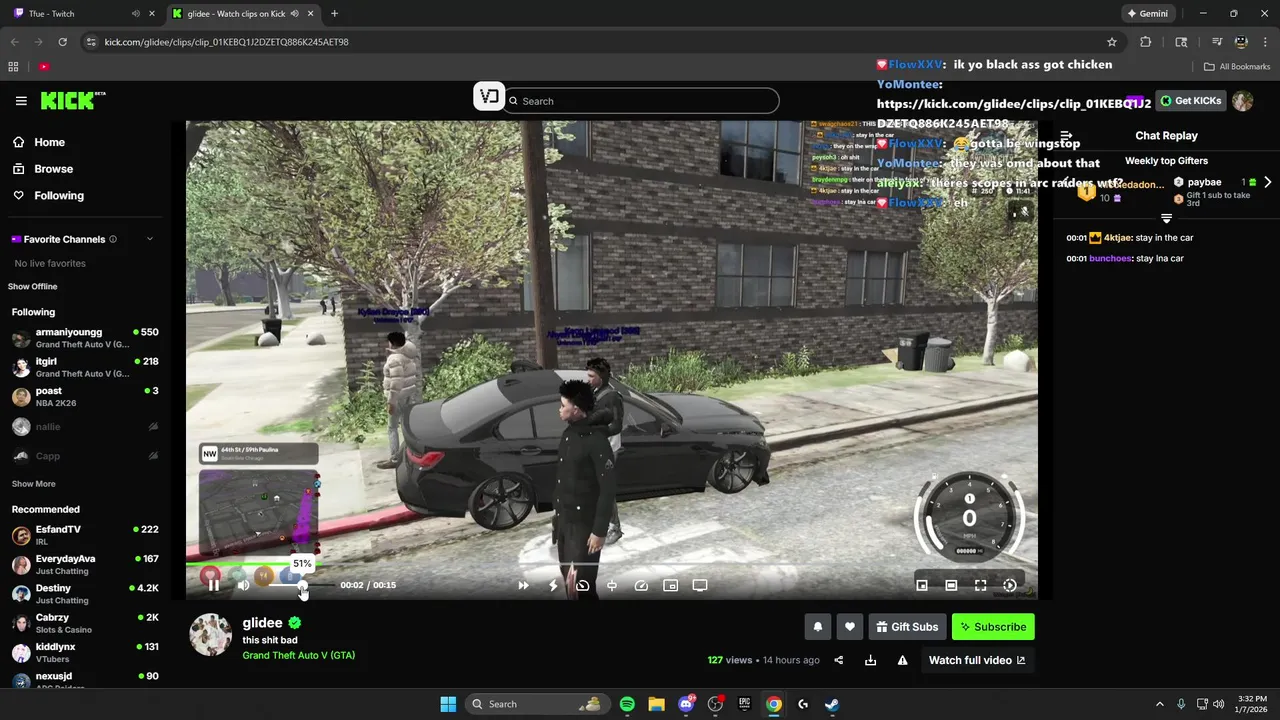Click the lightning bolt icon in player
1280x720 pixels.
[x=553, y=586]
